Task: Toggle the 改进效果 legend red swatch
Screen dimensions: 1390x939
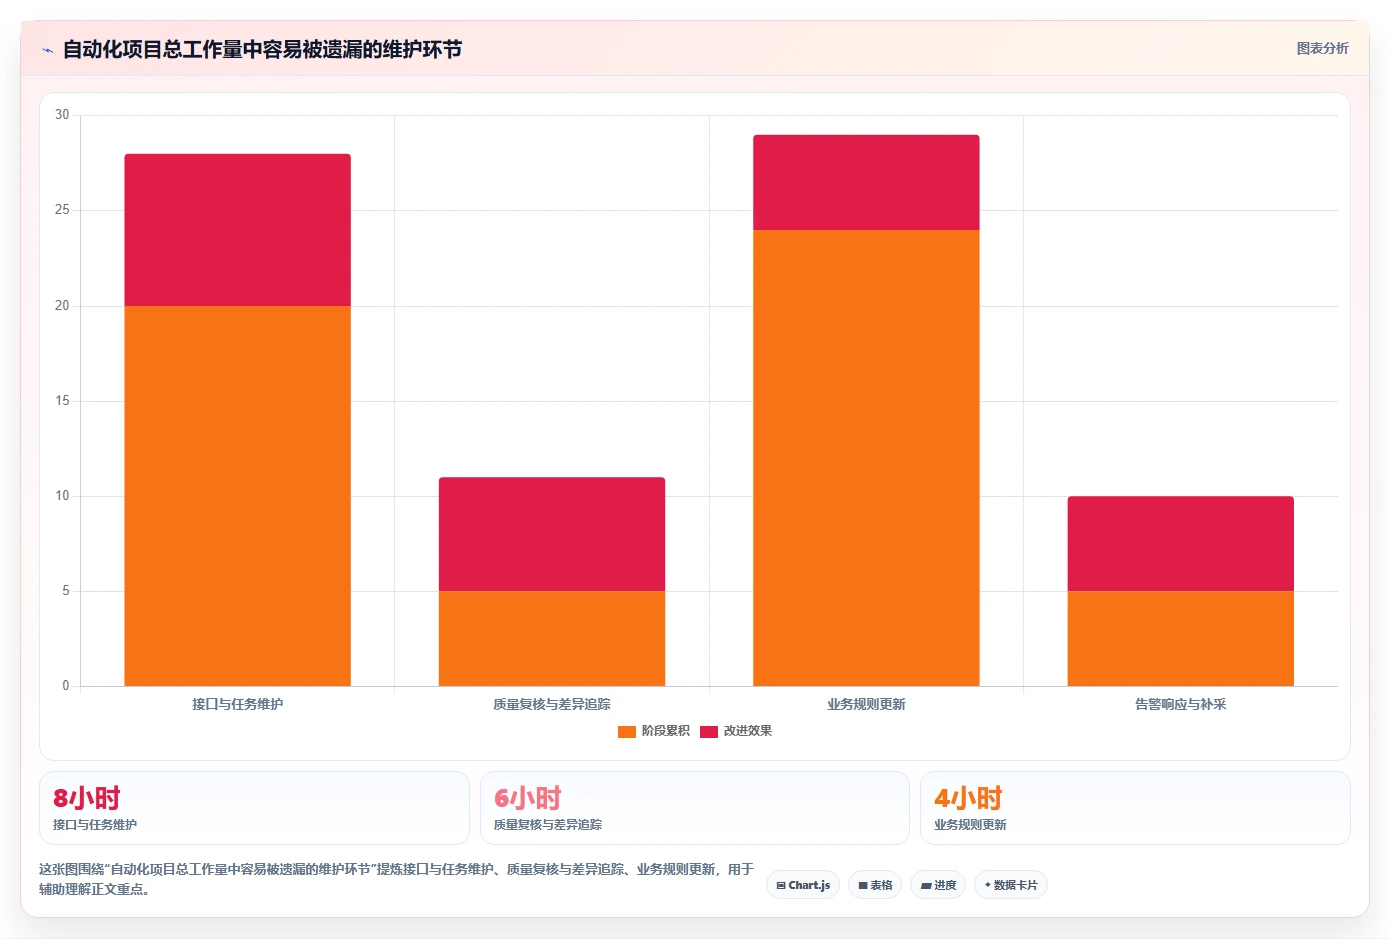Action: click(x=709, y=732)
